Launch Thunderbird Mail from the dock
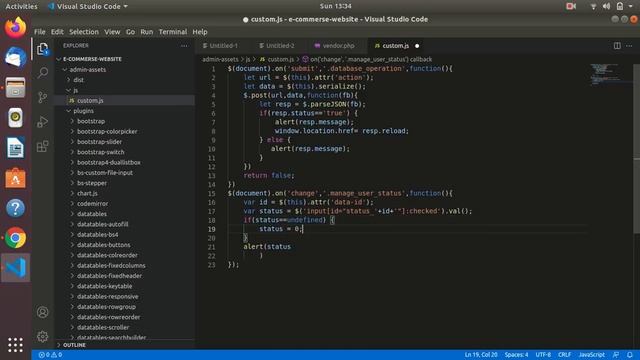Image resolution: width=640 pixels, height=360 pixels. pos(16,57)
